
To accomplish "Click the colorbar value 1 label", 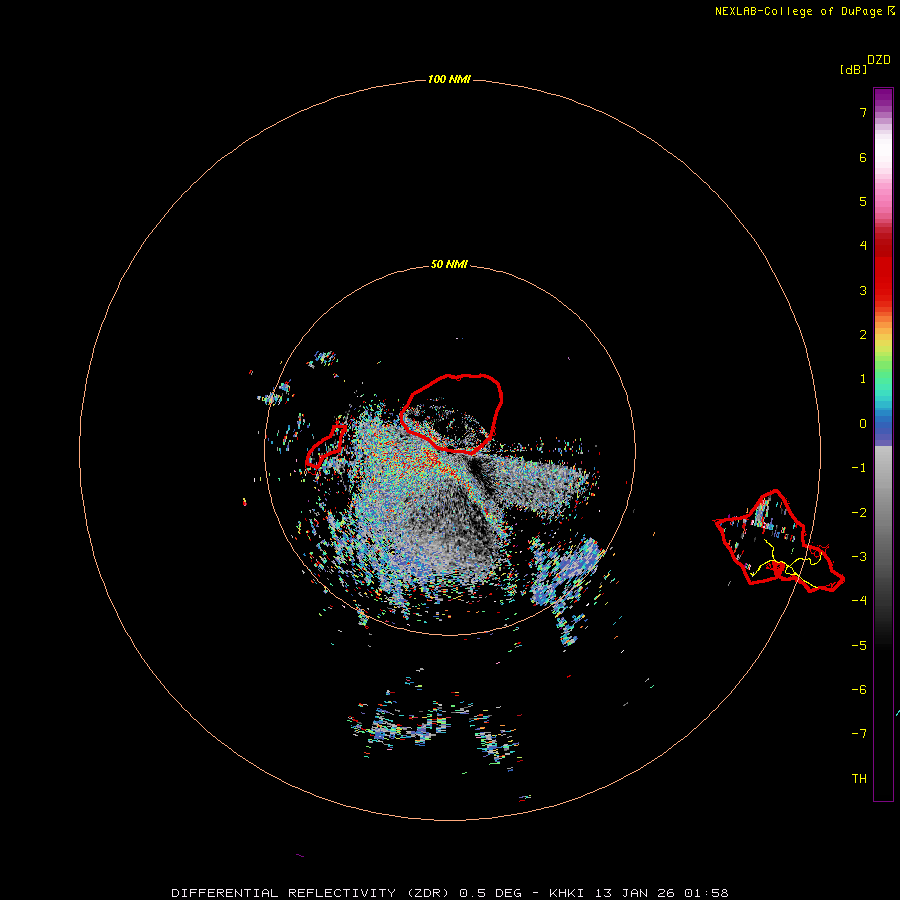I will coord(863,379).
